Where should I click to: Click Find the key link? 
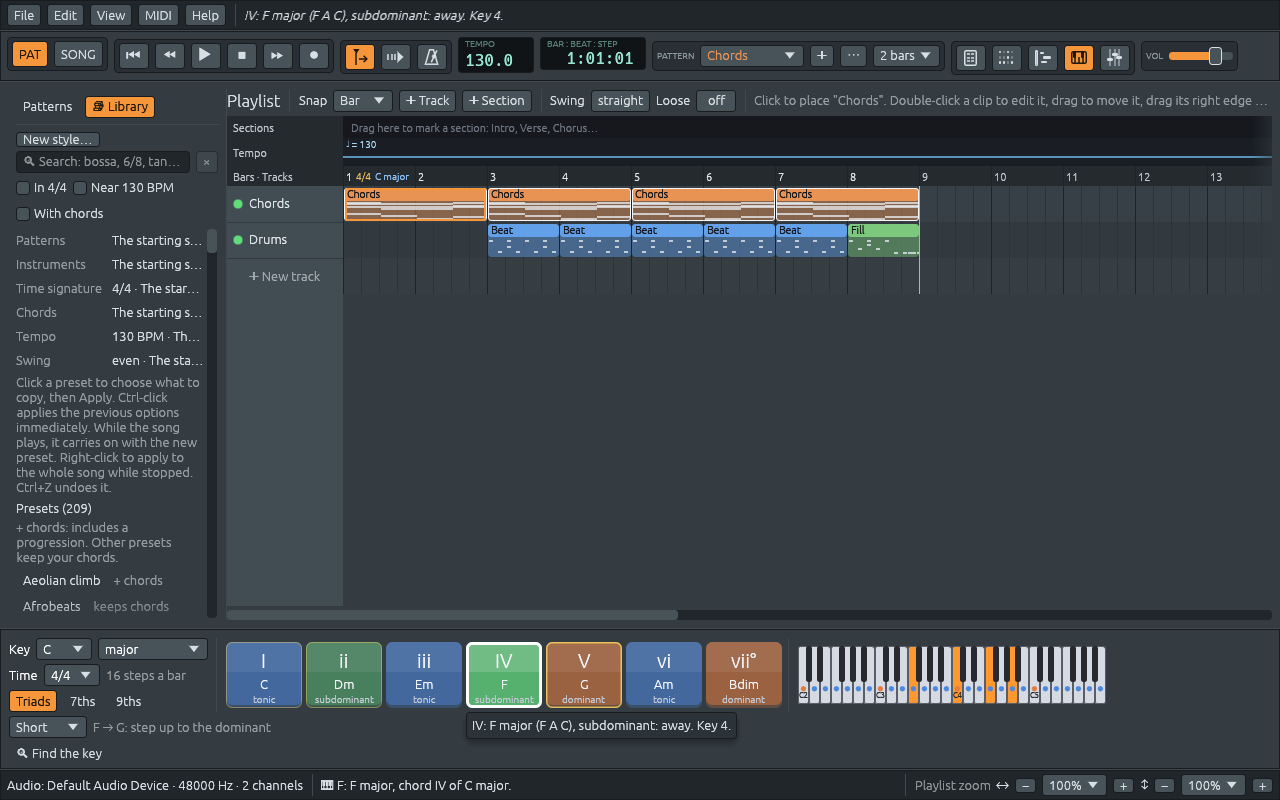click(x=59, y=754)
